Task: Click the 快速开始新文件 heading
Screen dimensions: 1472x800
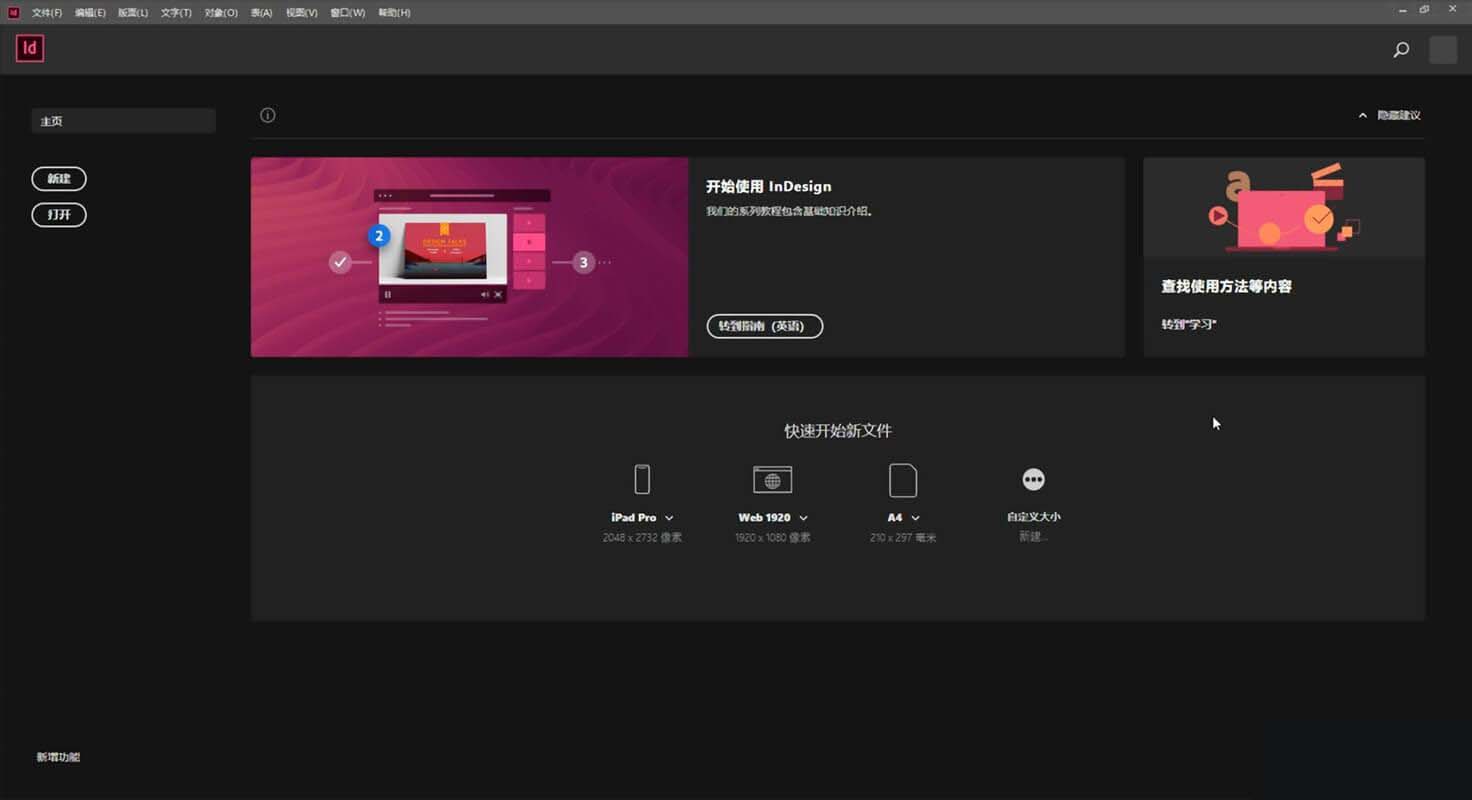Action: click(838, 431)
